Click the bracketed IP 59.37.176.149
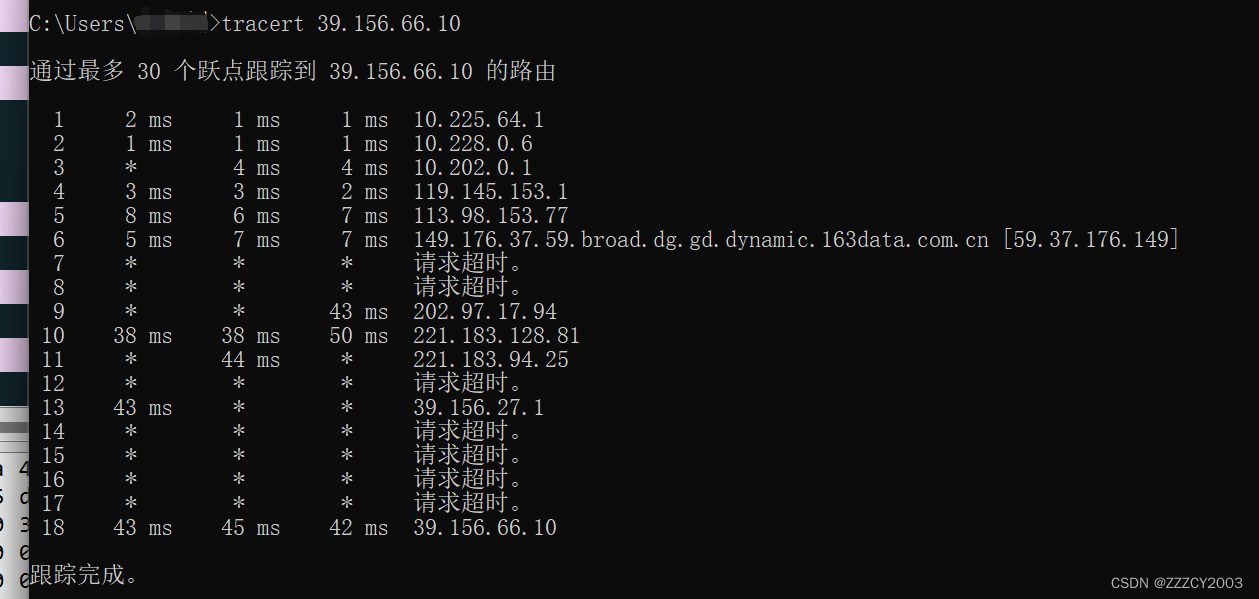The width and height of the screenshot is (1259, 599). 1090,240
